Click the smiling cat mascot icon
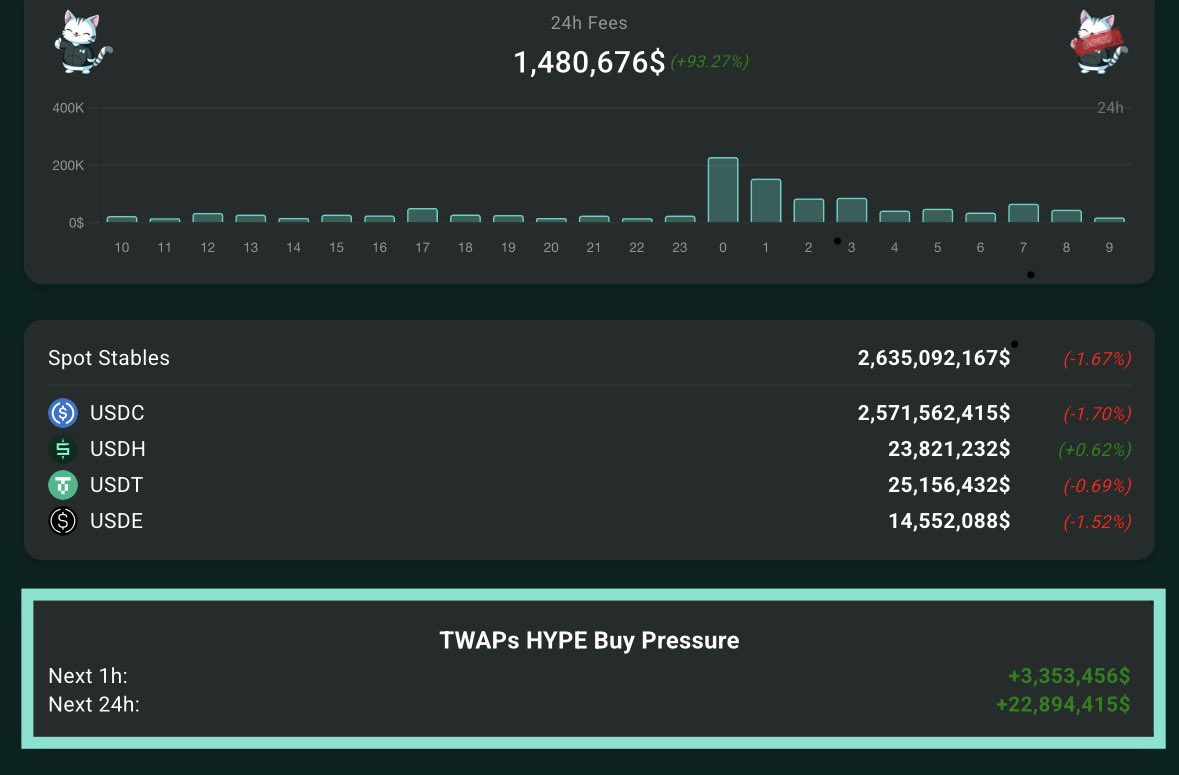Viewport: 1179px width, 775px height. (x=83, y=42)
